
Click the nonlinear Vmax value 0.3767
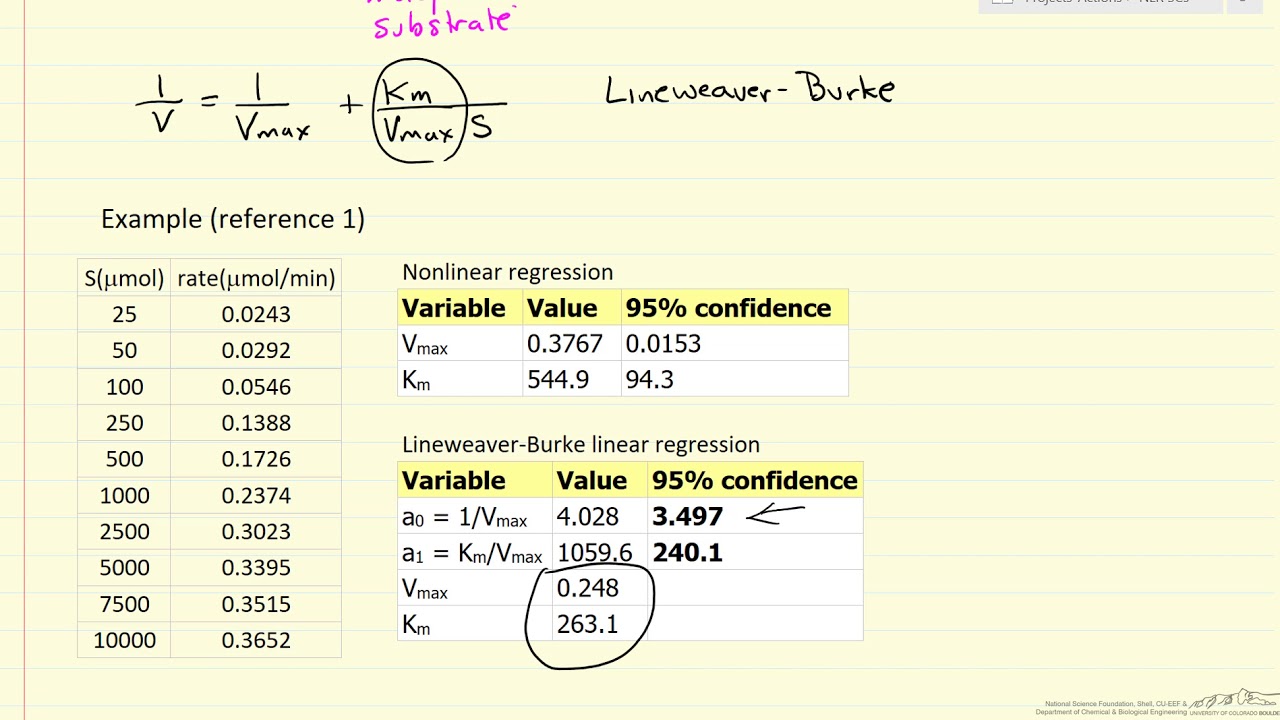(x=564, y=344)
